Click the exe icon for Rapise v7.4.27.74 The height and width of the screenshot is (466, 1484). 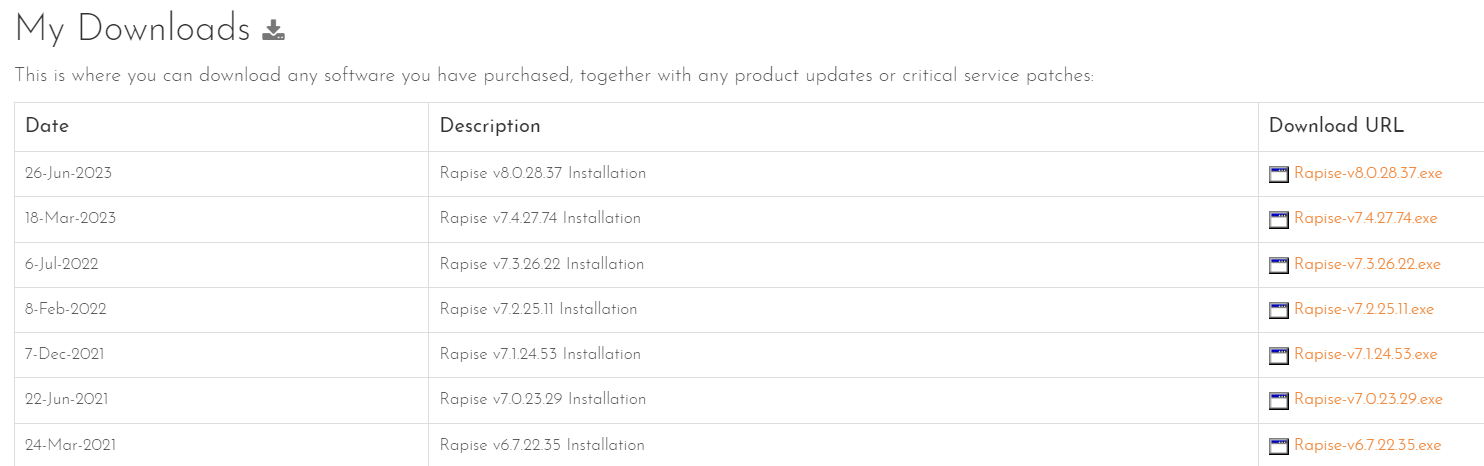click(1279, 219)
